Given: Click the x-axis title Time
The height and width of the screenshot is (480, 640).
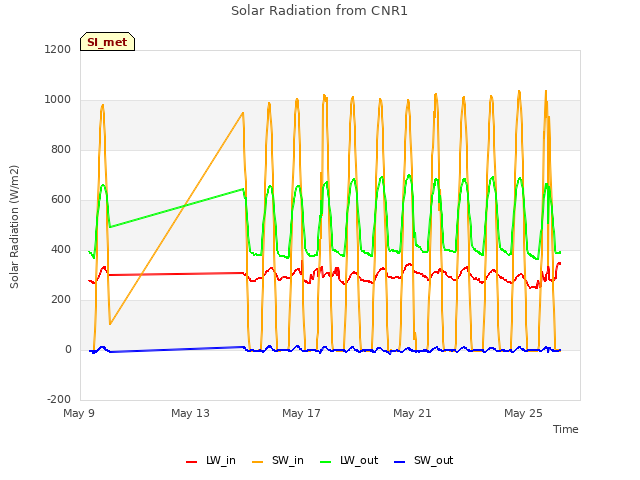Looking at the screenshot, I should click(x=565, y=429).
